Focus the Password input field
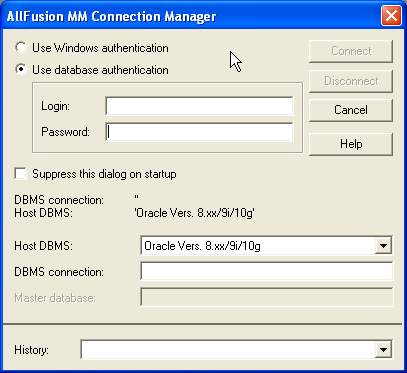 (199, 132)
